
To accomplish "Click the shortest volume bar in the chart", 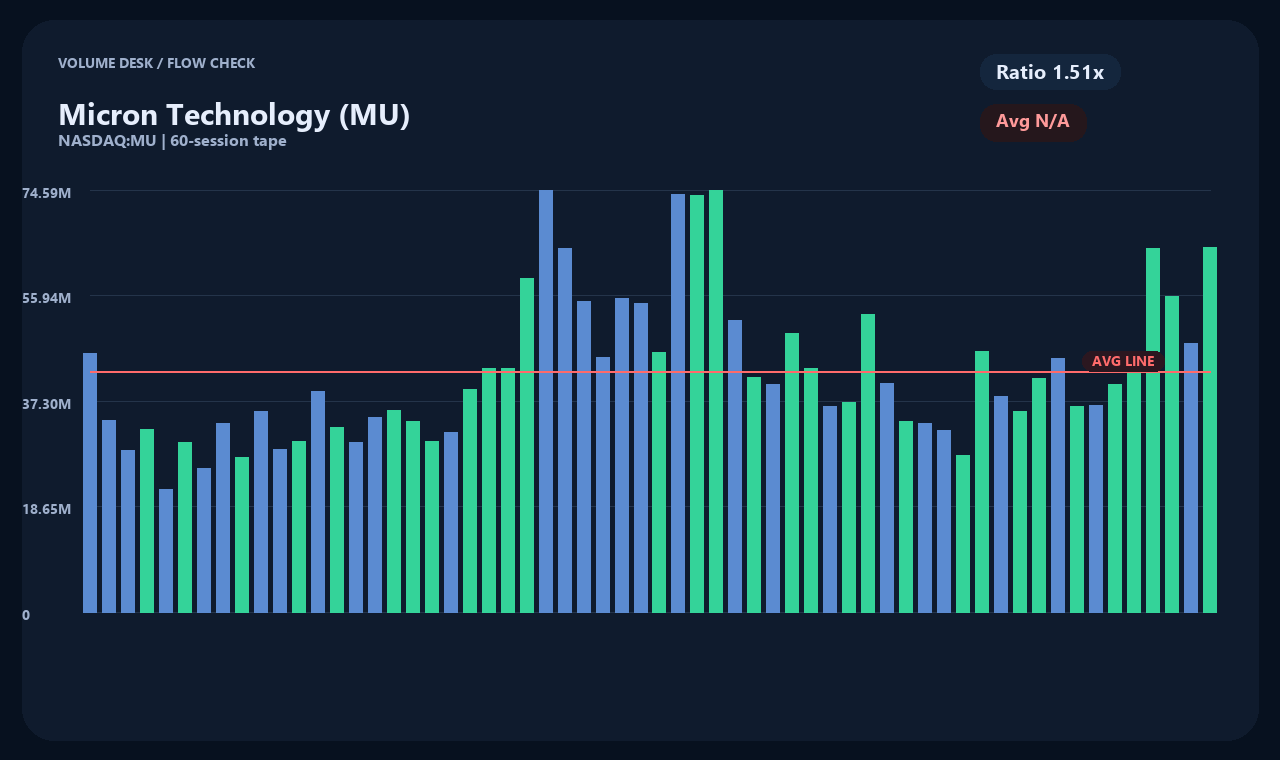I will 166,551.
